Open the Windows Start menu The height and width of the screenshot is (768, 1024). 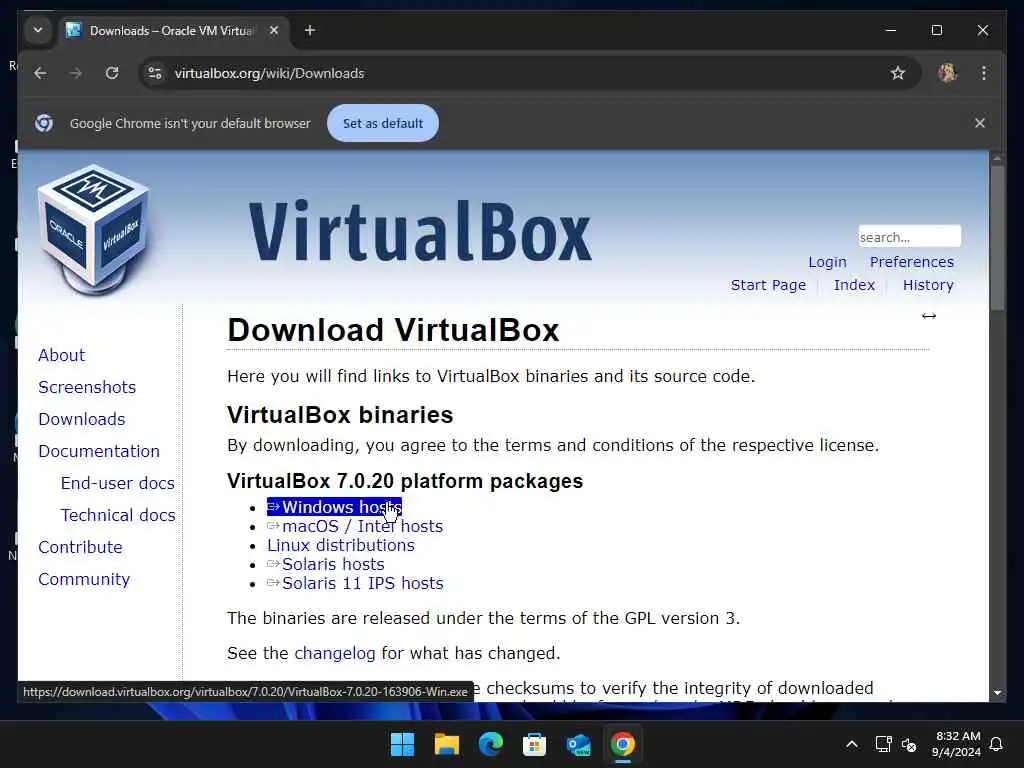click(402, 744)
